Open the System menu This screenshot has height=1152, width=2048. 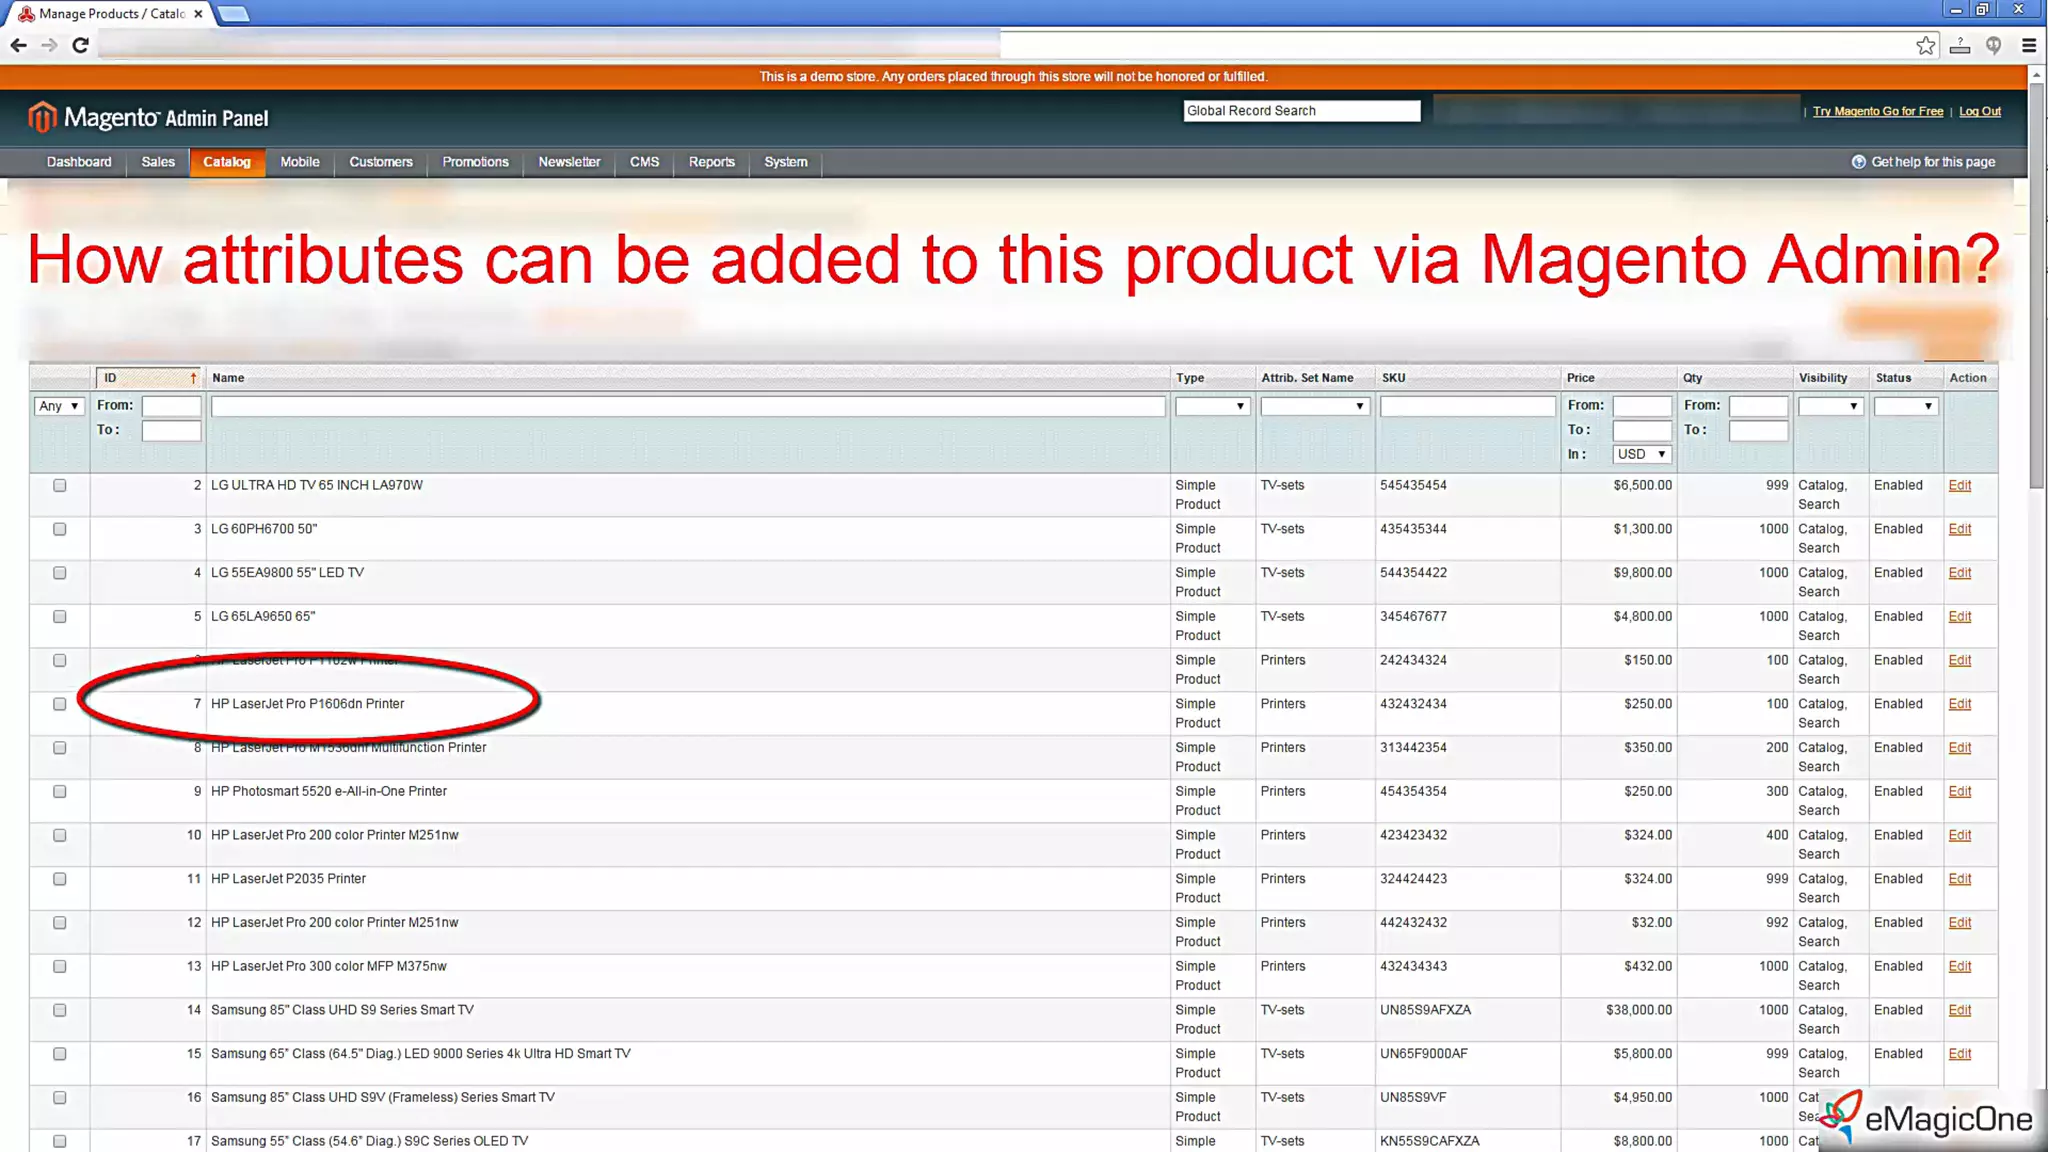pos(785,162)
